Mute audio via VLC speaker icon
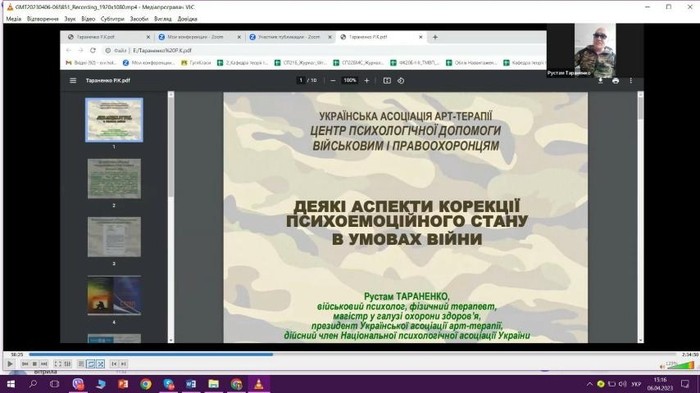The height and width of the screenshot is (393, 700). click(x=662, y=366)
